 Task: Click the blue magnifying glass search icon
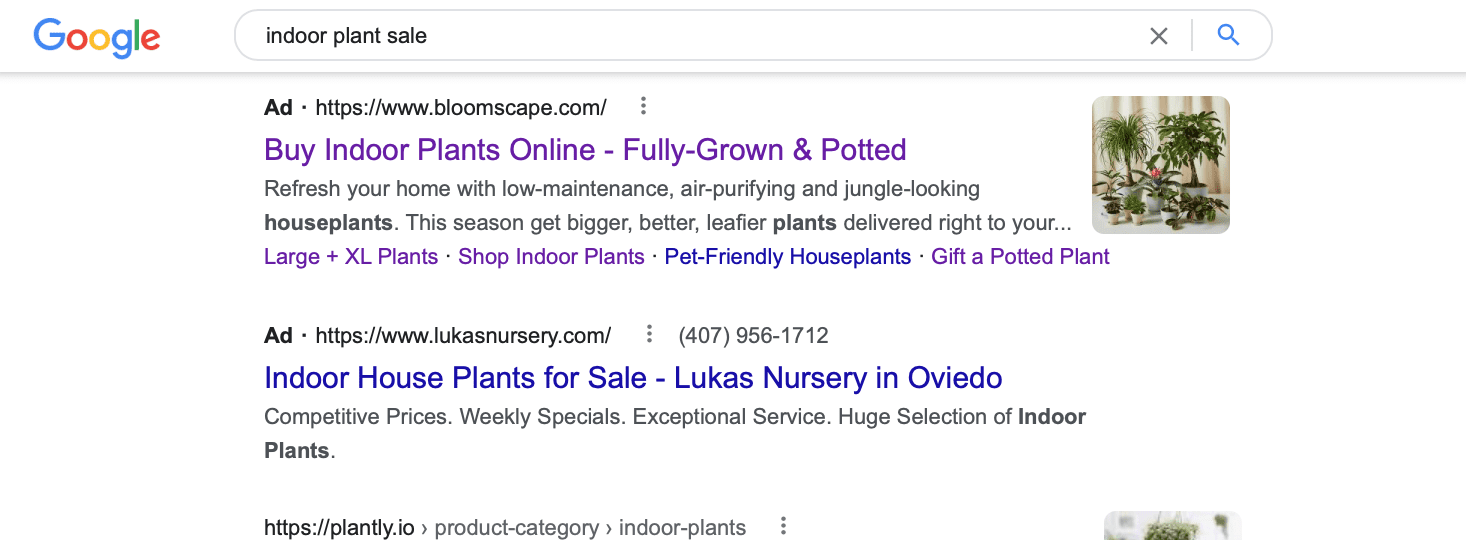pos(1228,36)
